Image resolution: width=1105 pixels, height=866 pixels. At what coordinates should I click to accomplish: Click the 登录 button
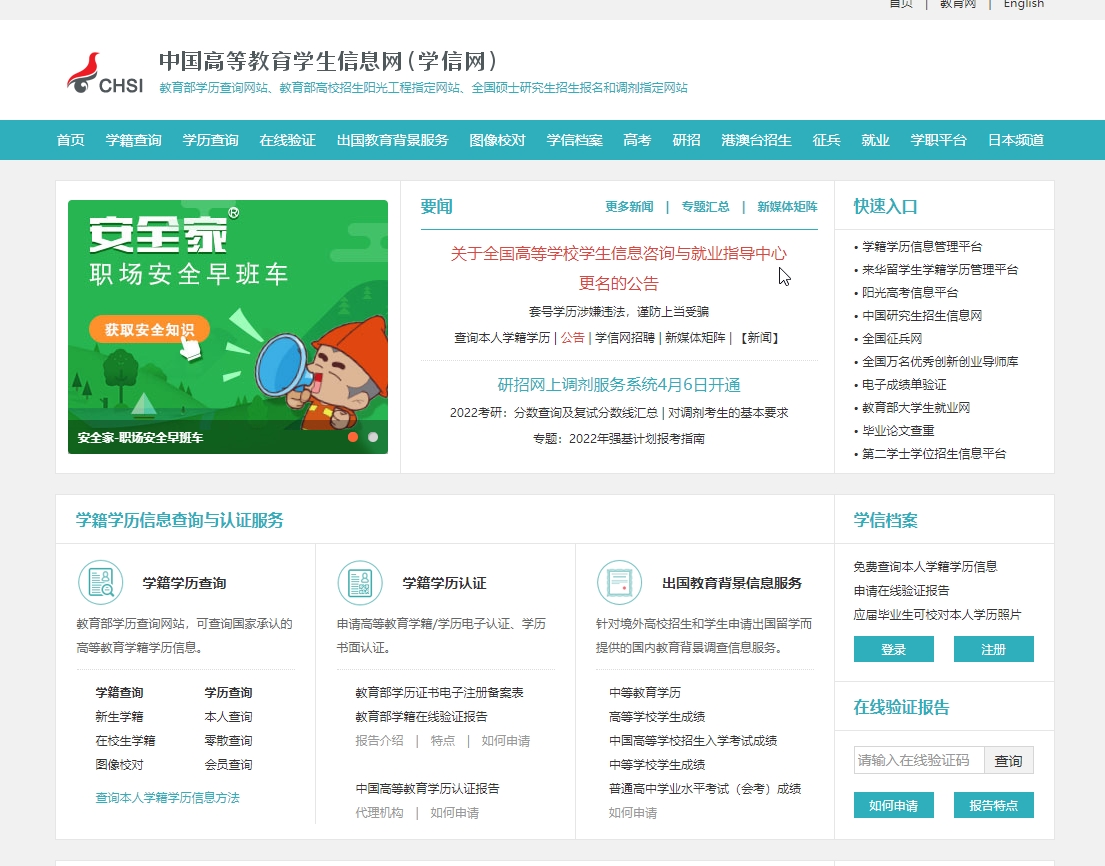894,649
